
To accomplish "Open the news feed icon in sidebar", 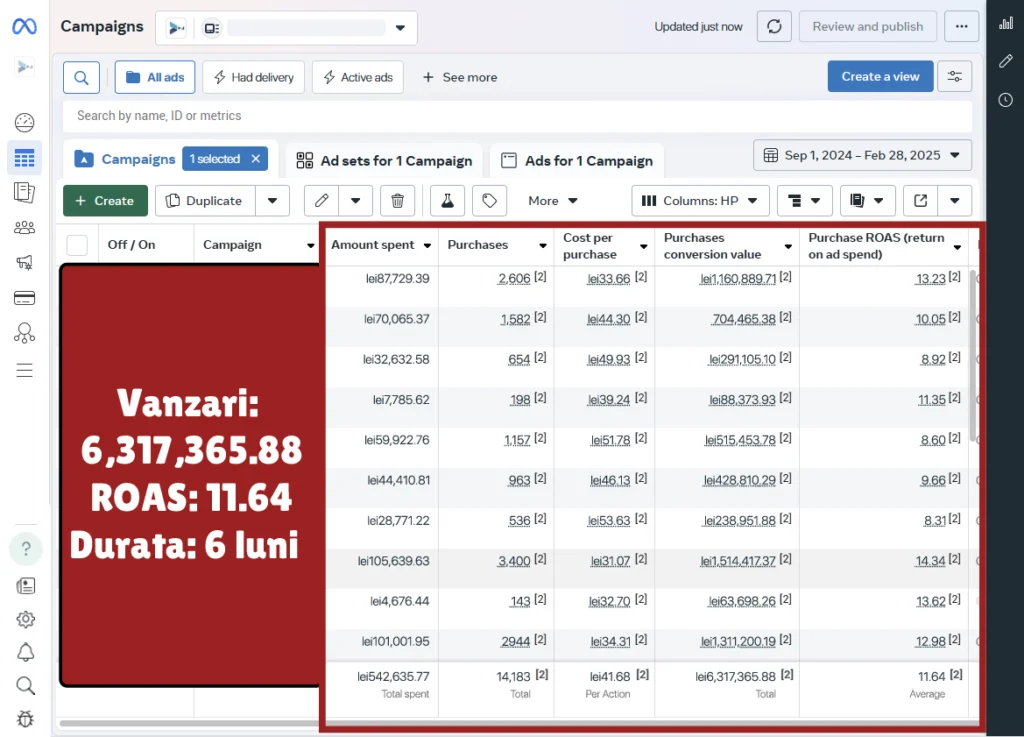I will (25, 586).
